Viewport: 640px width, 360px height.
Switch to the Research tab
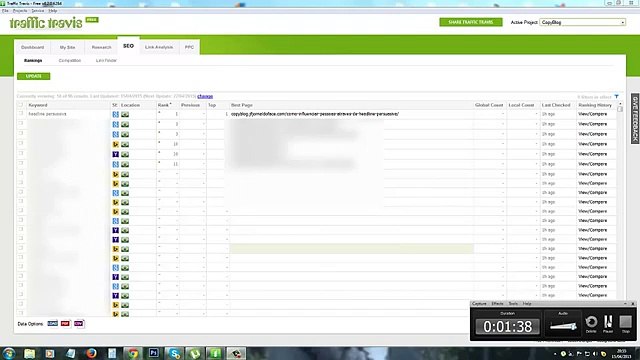pos(101,47)
